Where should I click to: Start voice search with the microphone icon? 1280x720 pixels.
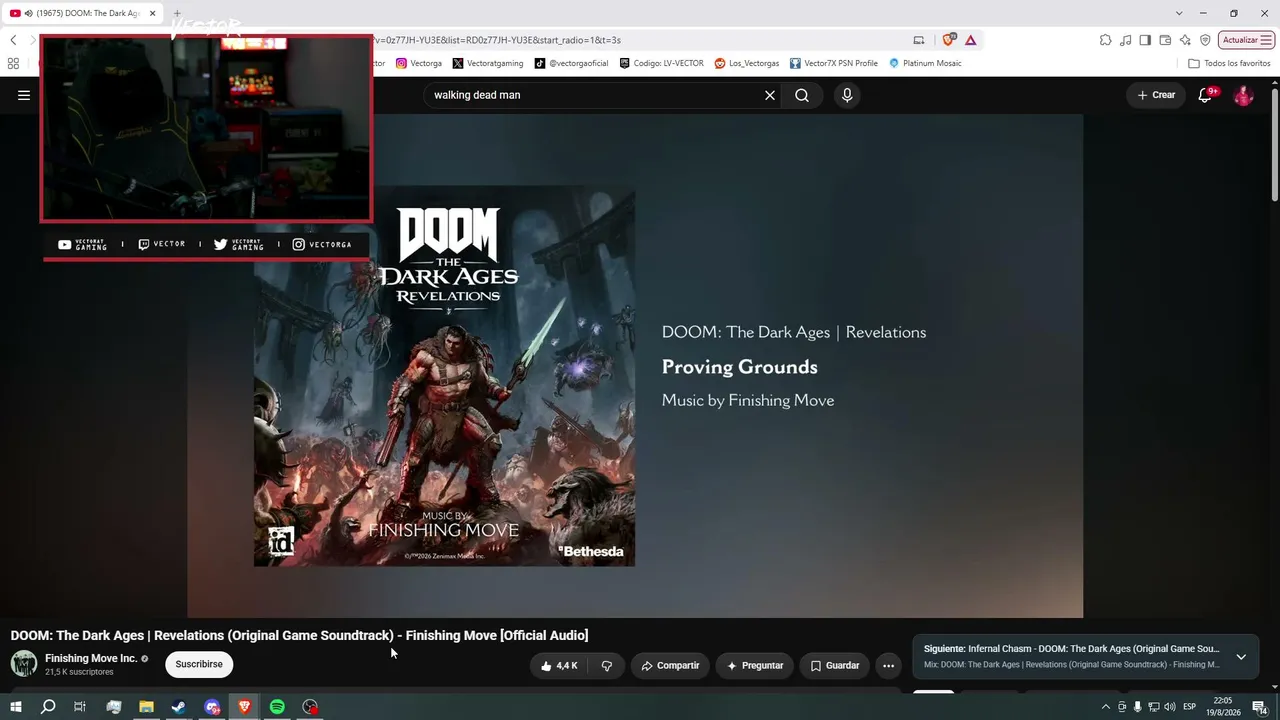[847, 95]
